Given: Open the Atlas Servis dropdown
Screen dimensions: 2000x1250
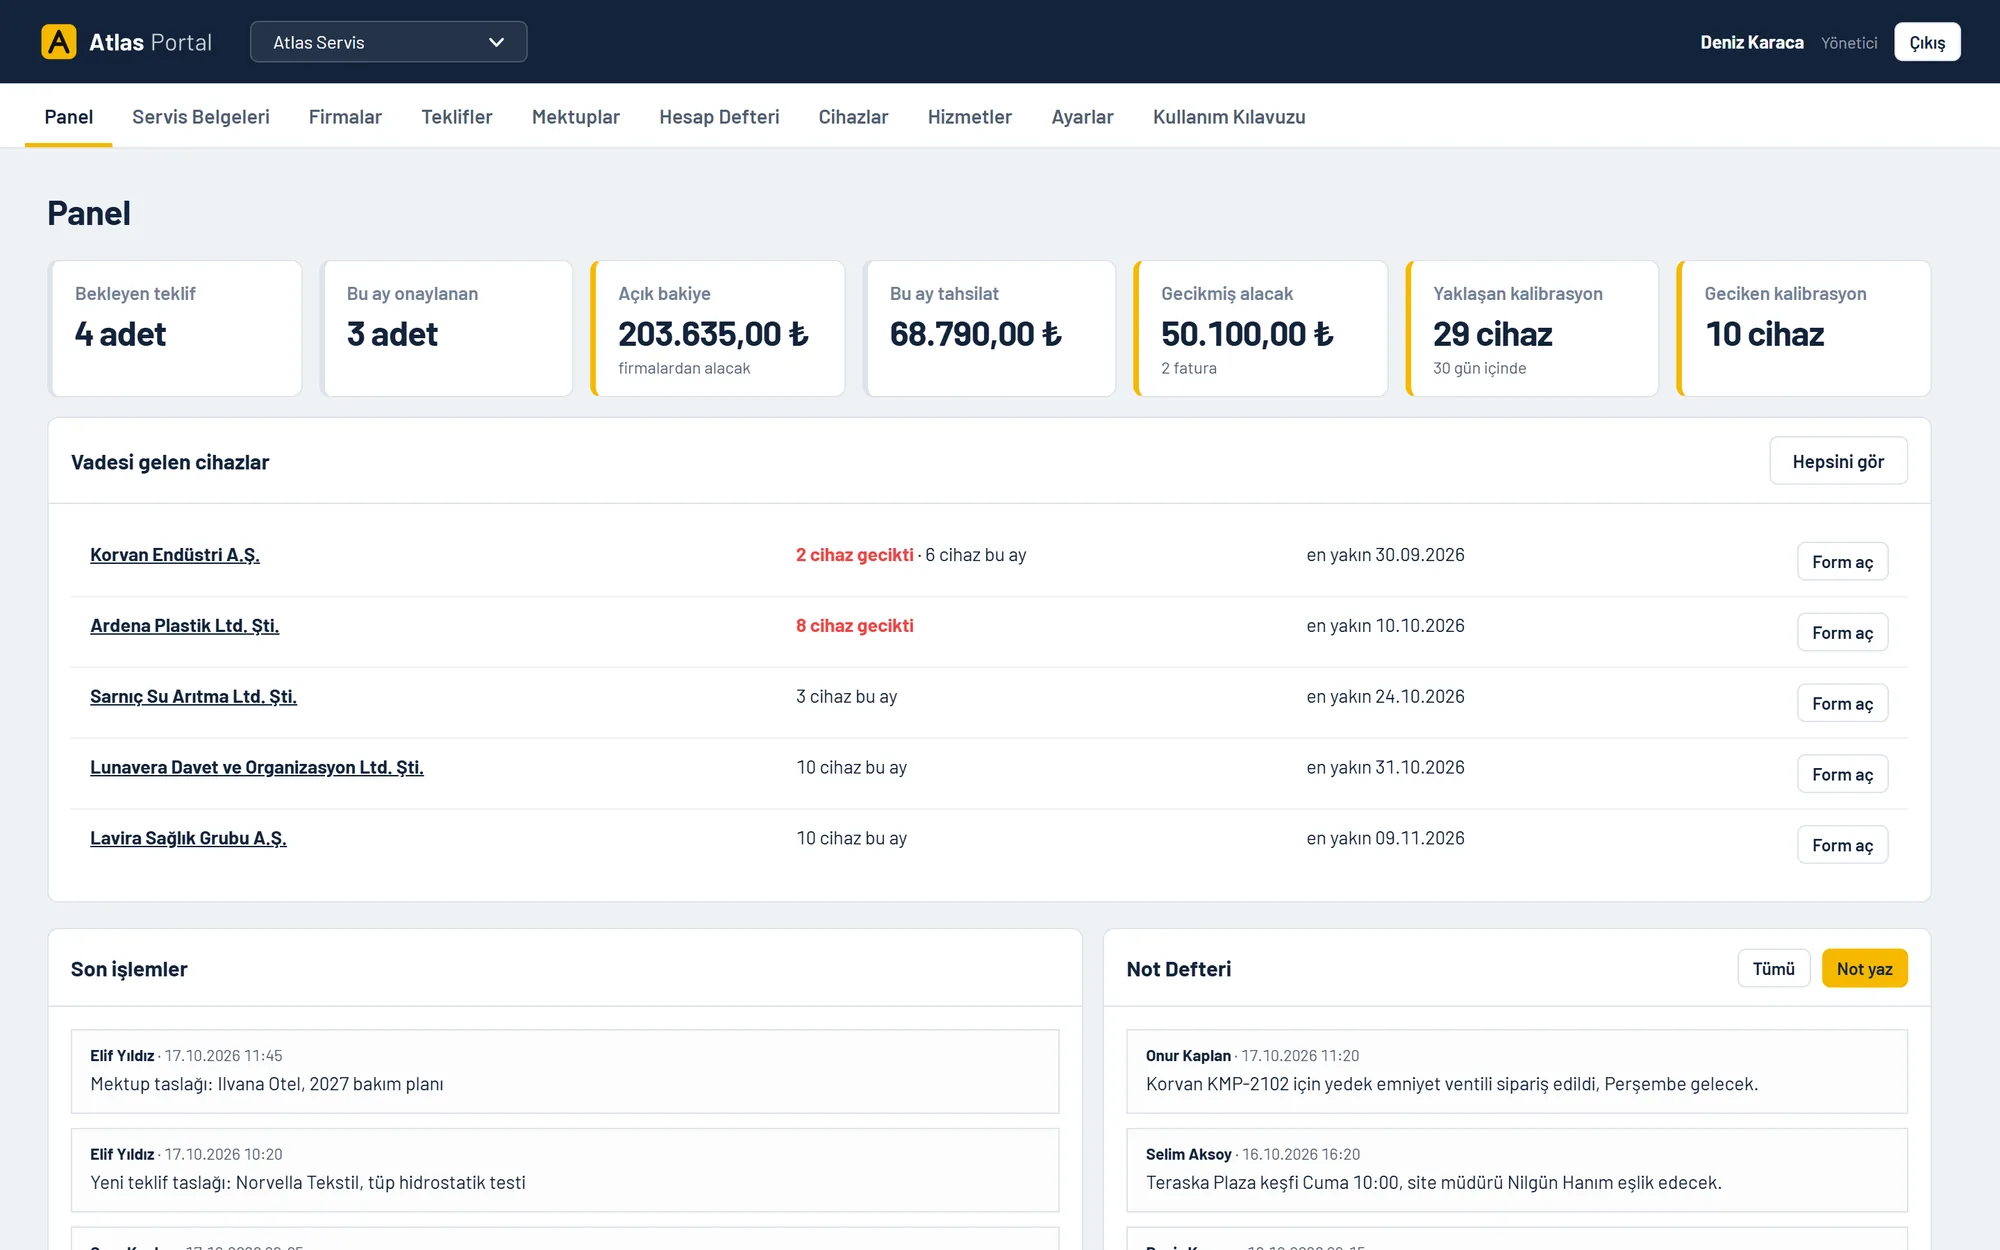Looking at the screenshot, I should tap(388, 42).
